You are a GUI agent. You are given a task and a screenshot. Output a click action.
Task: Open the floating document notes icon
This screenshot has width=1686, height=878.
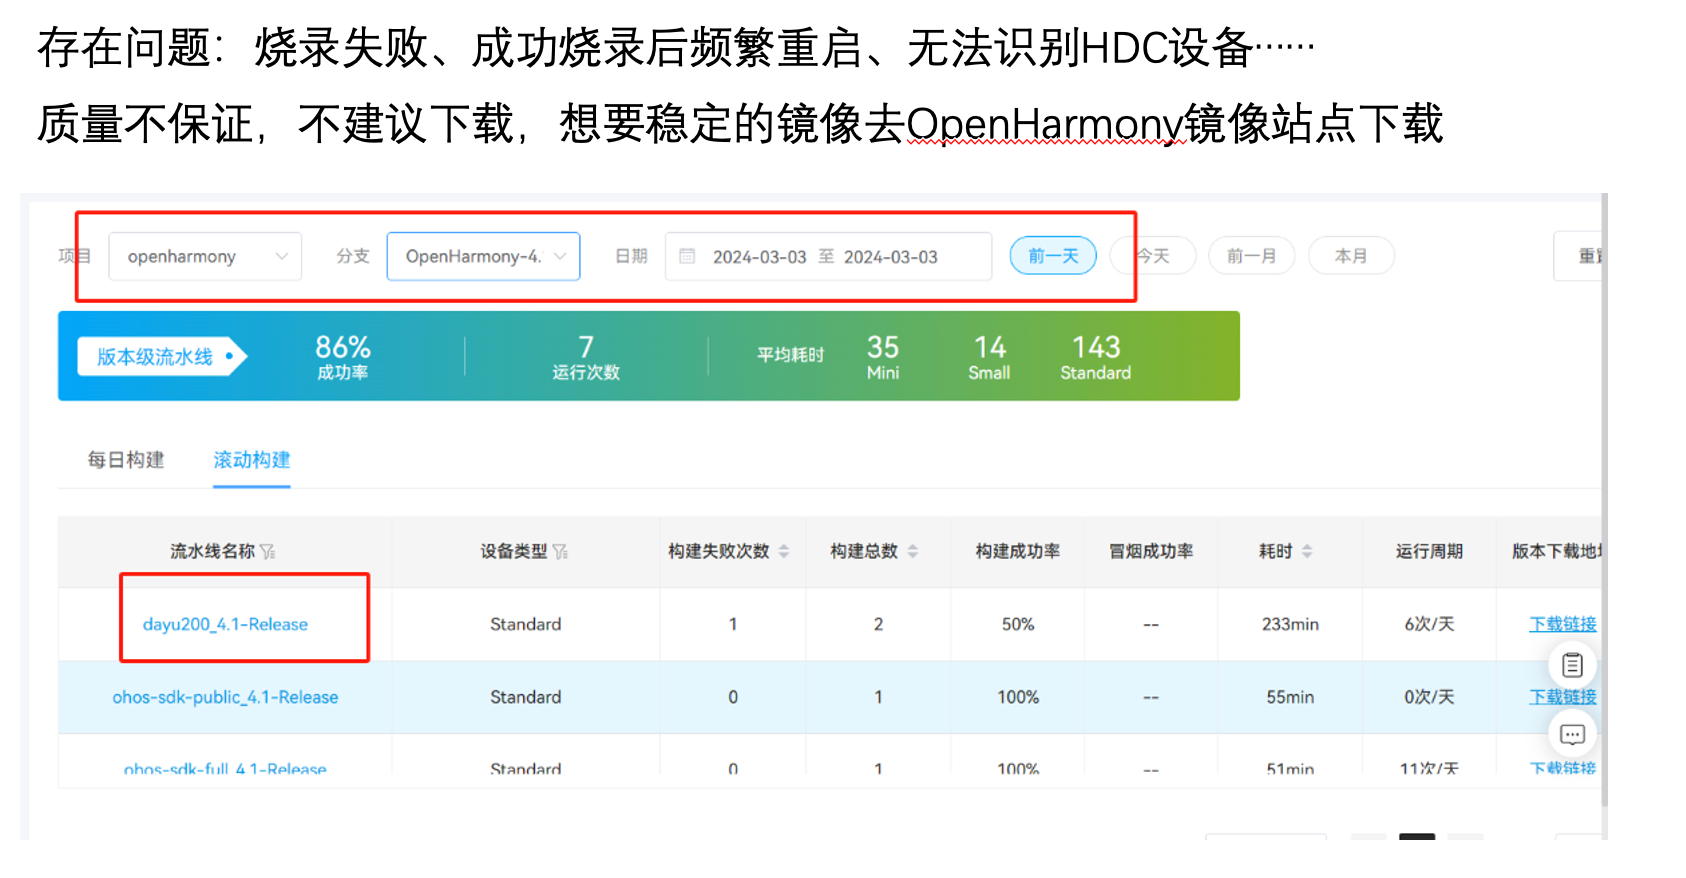1572,665
